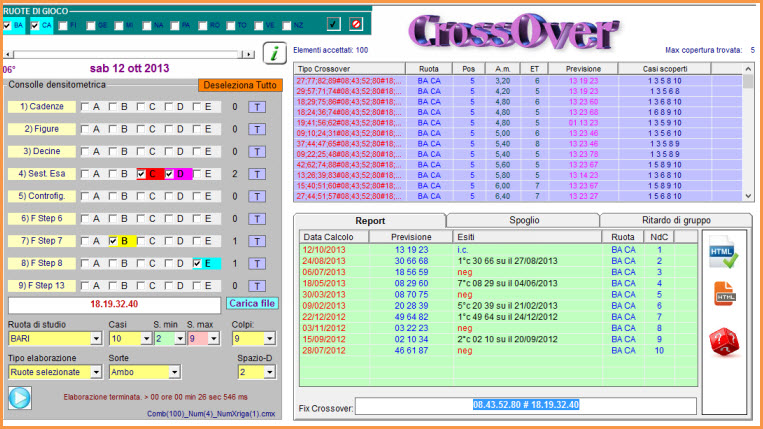Open the Sorte dropdown showing Ambo
This screenshot has height=429, width=763.
[x=174, y=372]
